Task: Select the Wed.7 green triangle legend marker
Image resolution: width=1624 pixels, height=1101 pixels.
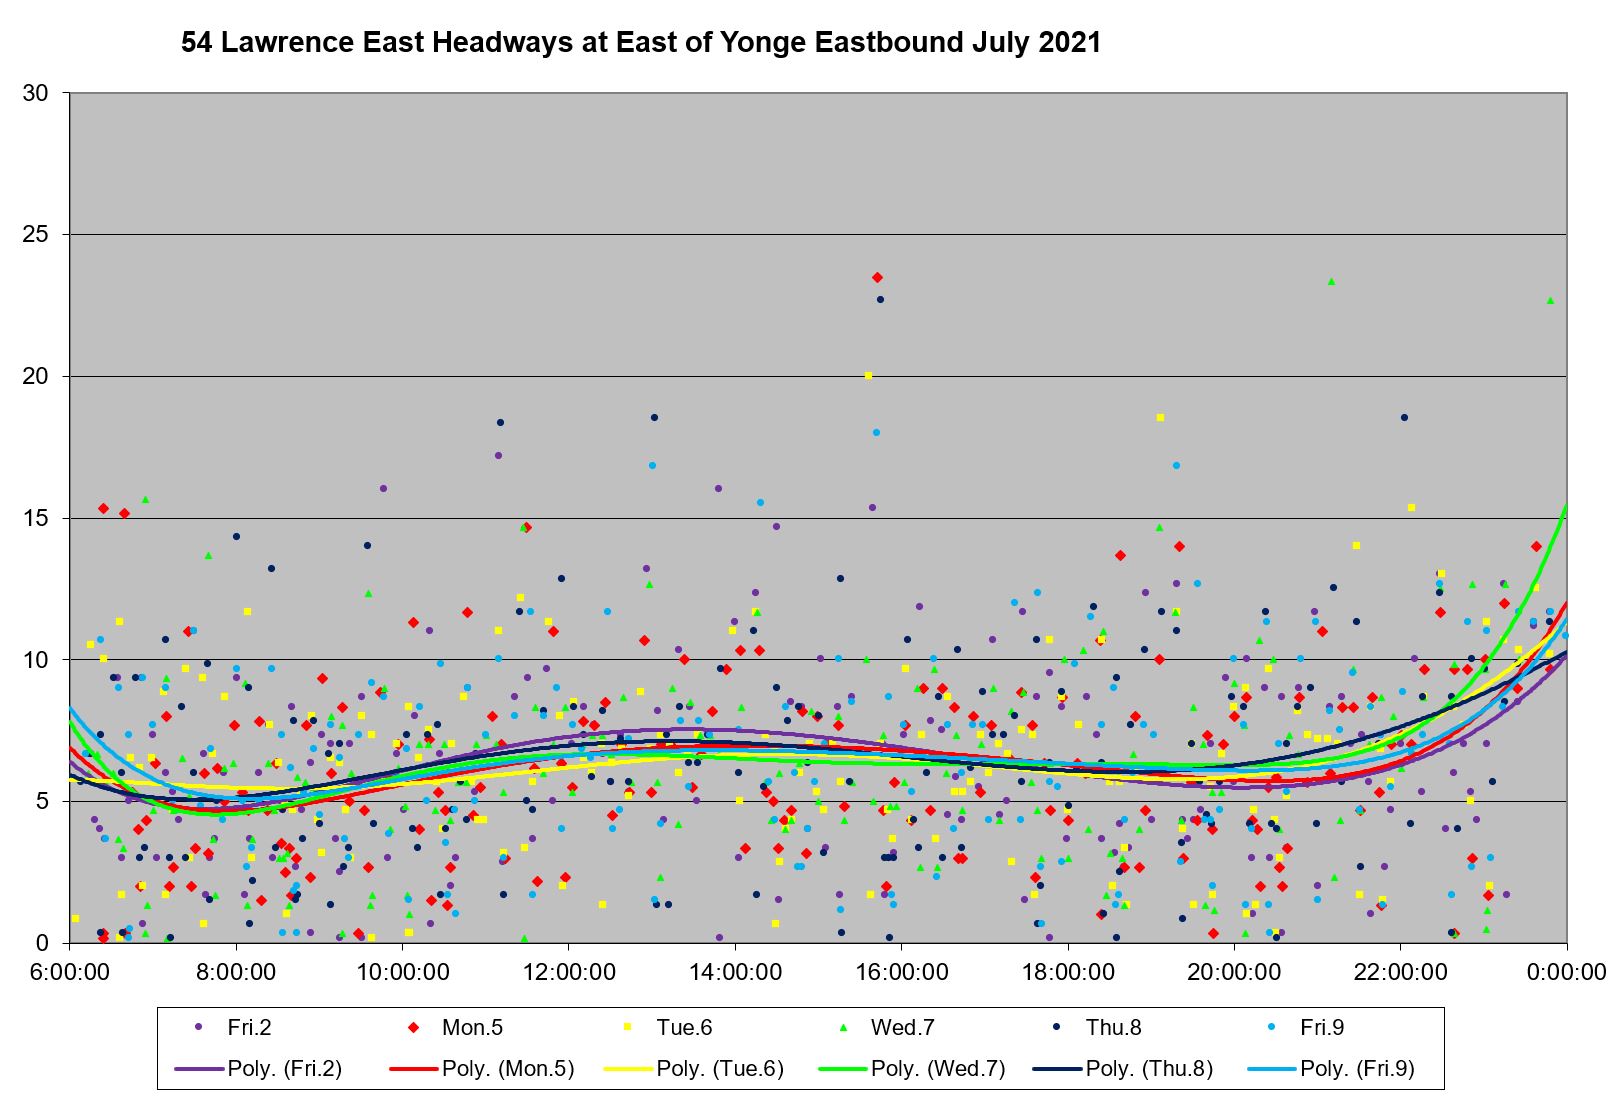Action: pos(842,1027)
